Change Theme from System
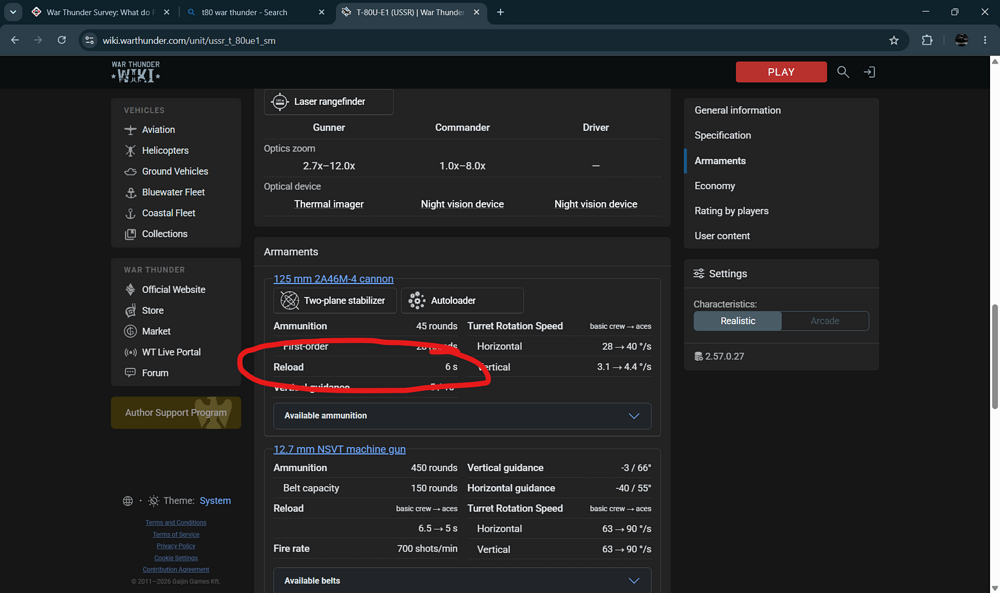The image size is (1000, 593). (x=215, y=501)
